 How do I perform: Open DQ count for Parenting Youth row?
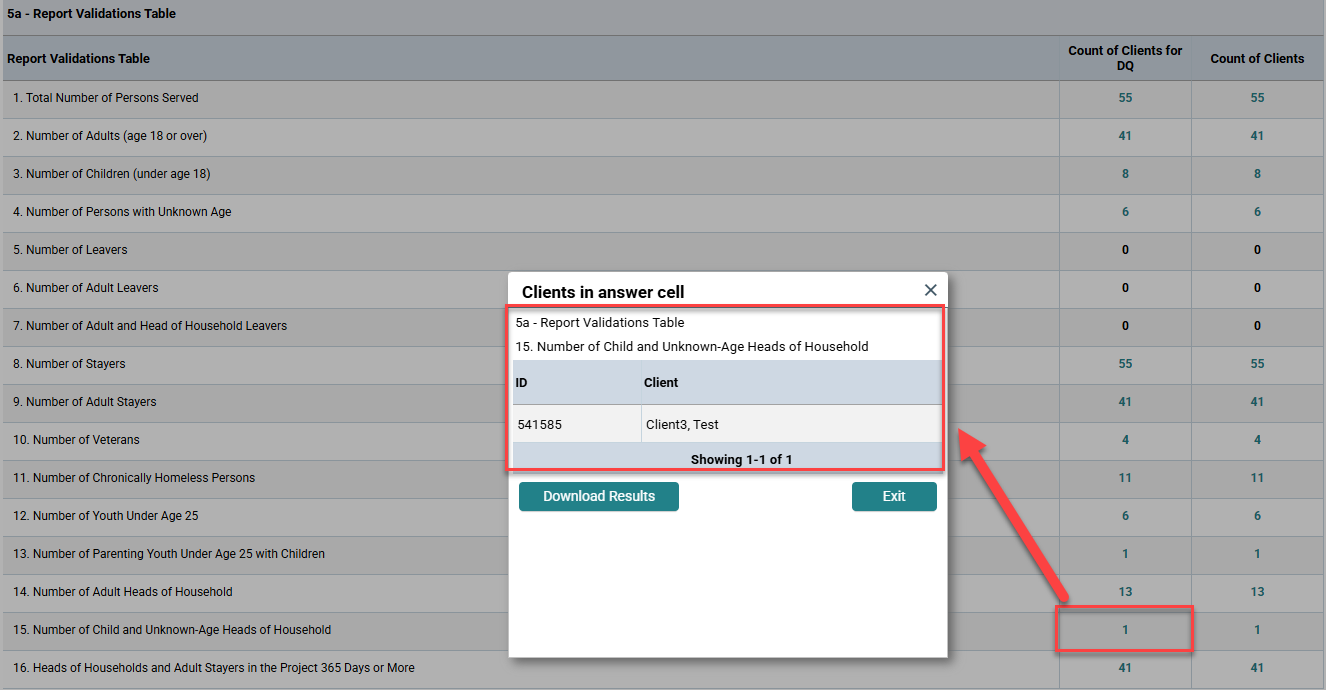[1125, 554]
